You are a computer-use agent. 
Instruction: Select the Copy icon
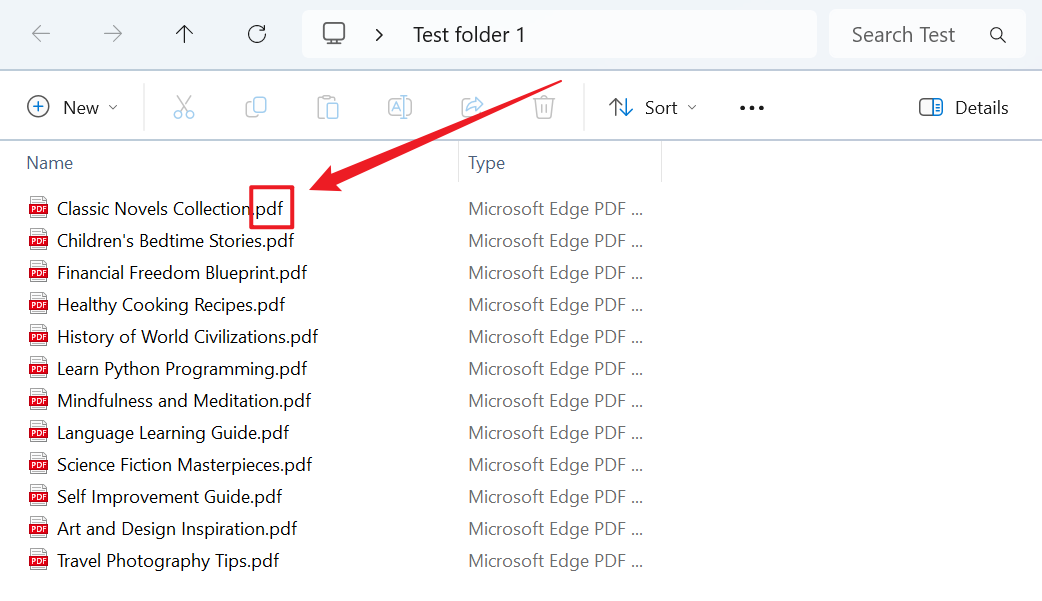(256, 107)
